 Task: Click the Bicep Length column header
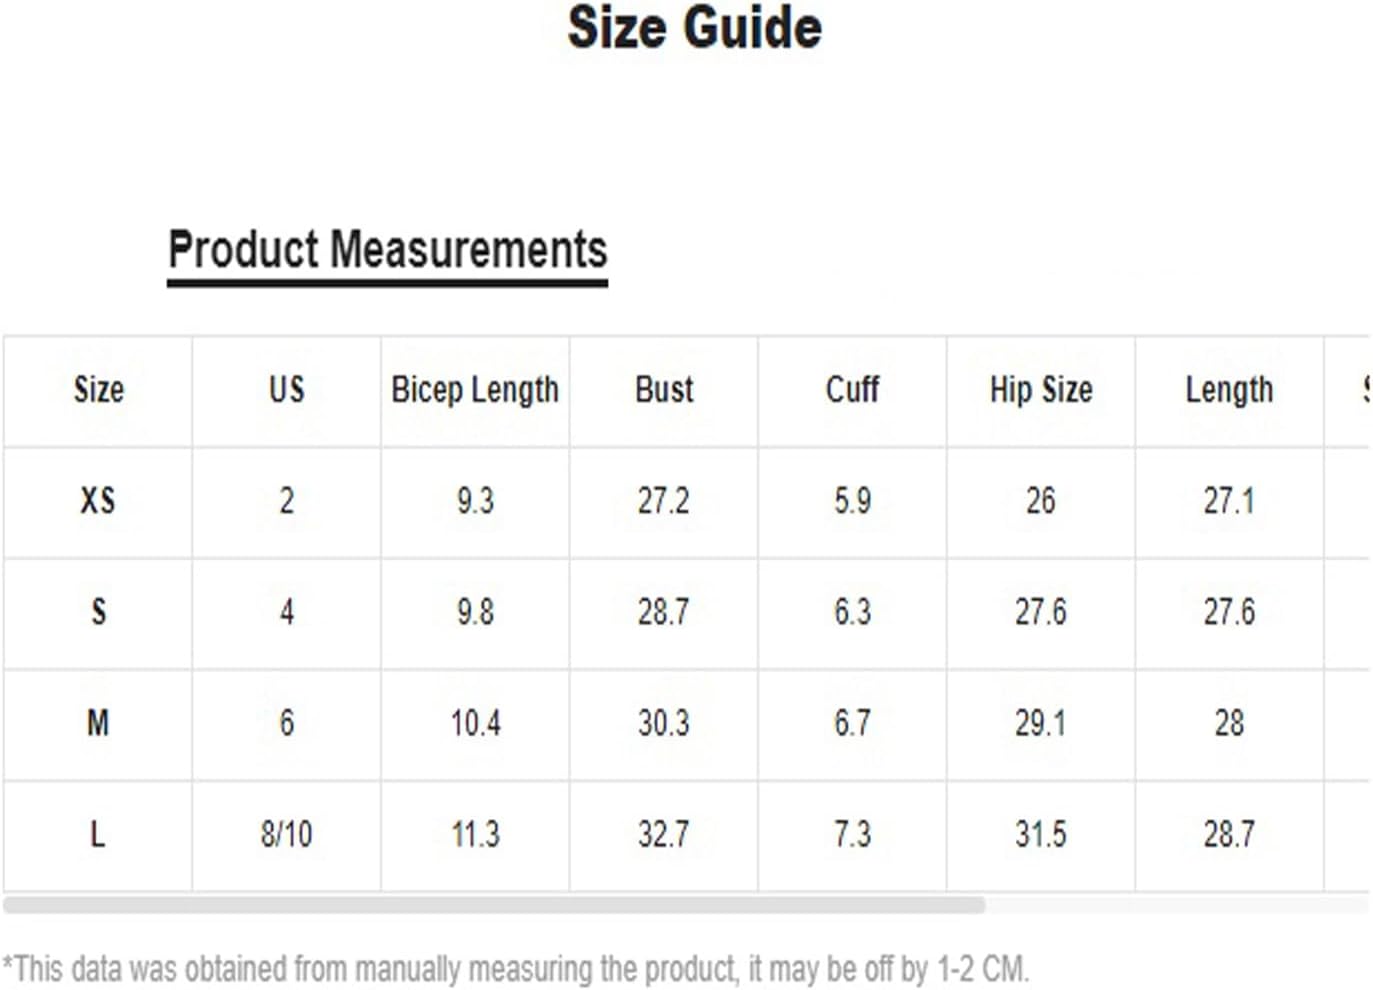(475, 390)
